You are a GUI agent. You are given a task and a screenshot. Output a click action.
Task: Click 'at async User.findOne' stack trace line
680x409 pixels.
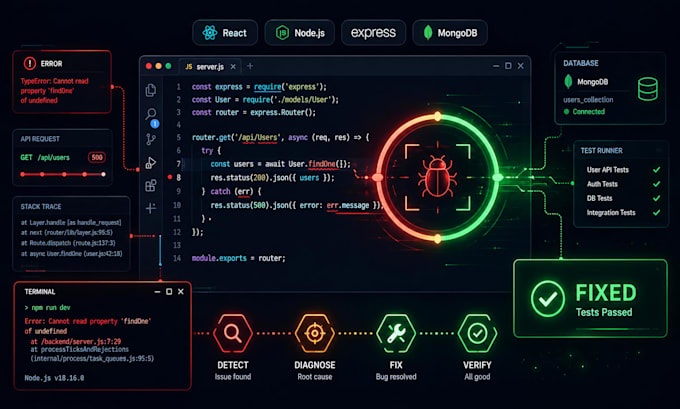pos(72,253)
